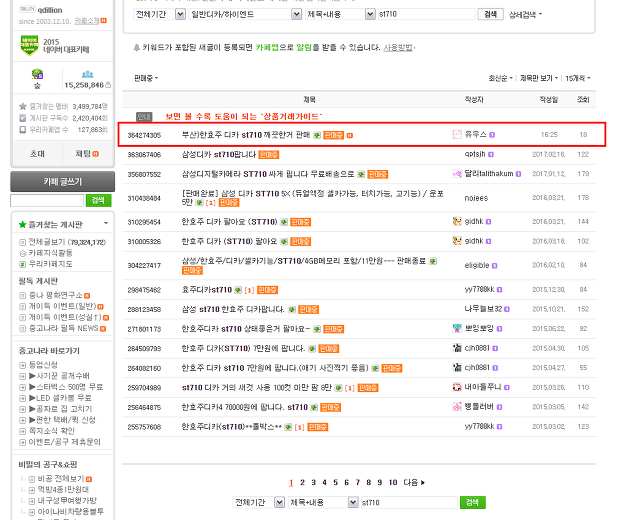Viewport: 640px width, 520px height.
Task: Open 중고나라 필독 NEWS board
Action: 63,328
